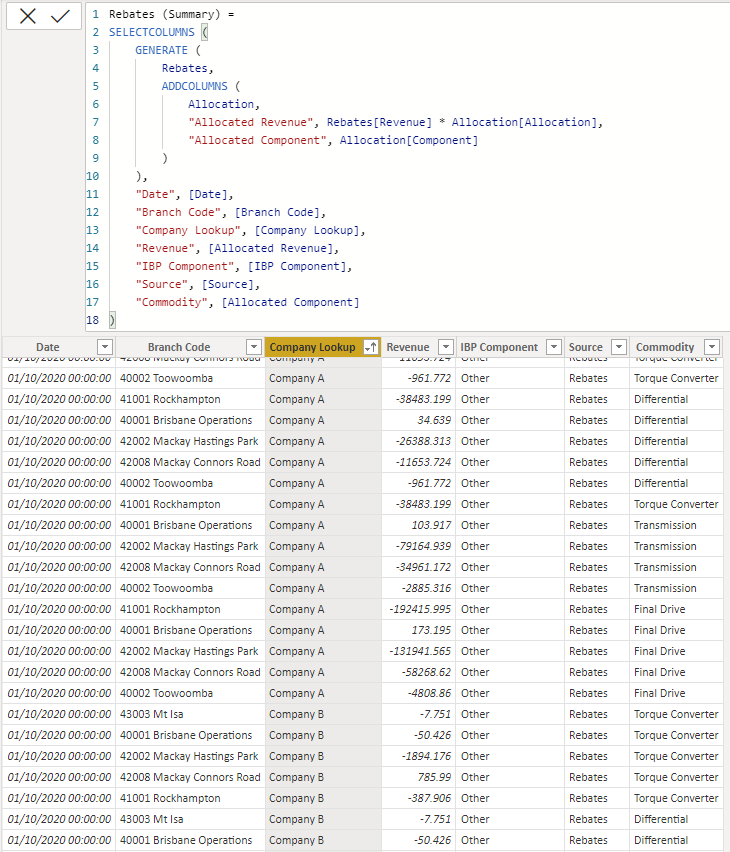
Task: Commit the formula with the checkmark icon
Action: [60, 16]
